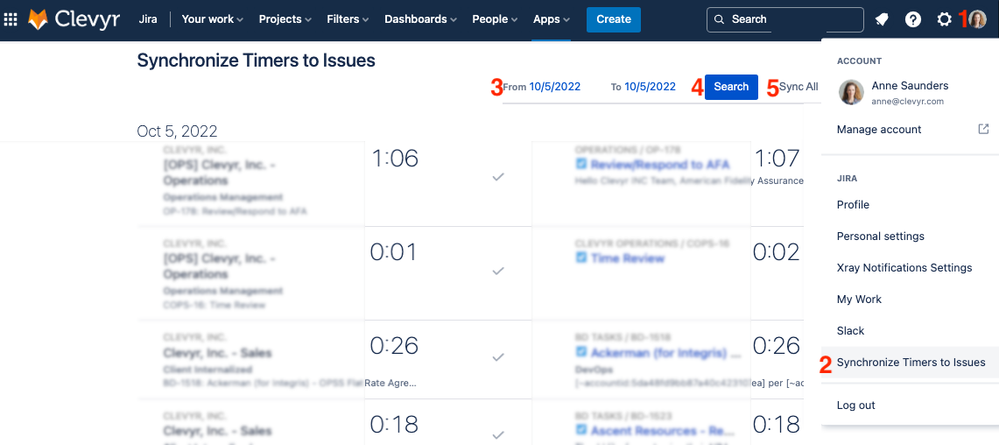Click the 0:01 timer duration

(x=394, y=252)
